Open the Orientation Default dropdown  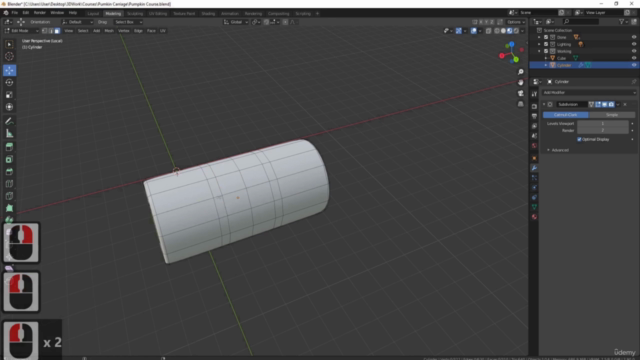coord(77,22)
